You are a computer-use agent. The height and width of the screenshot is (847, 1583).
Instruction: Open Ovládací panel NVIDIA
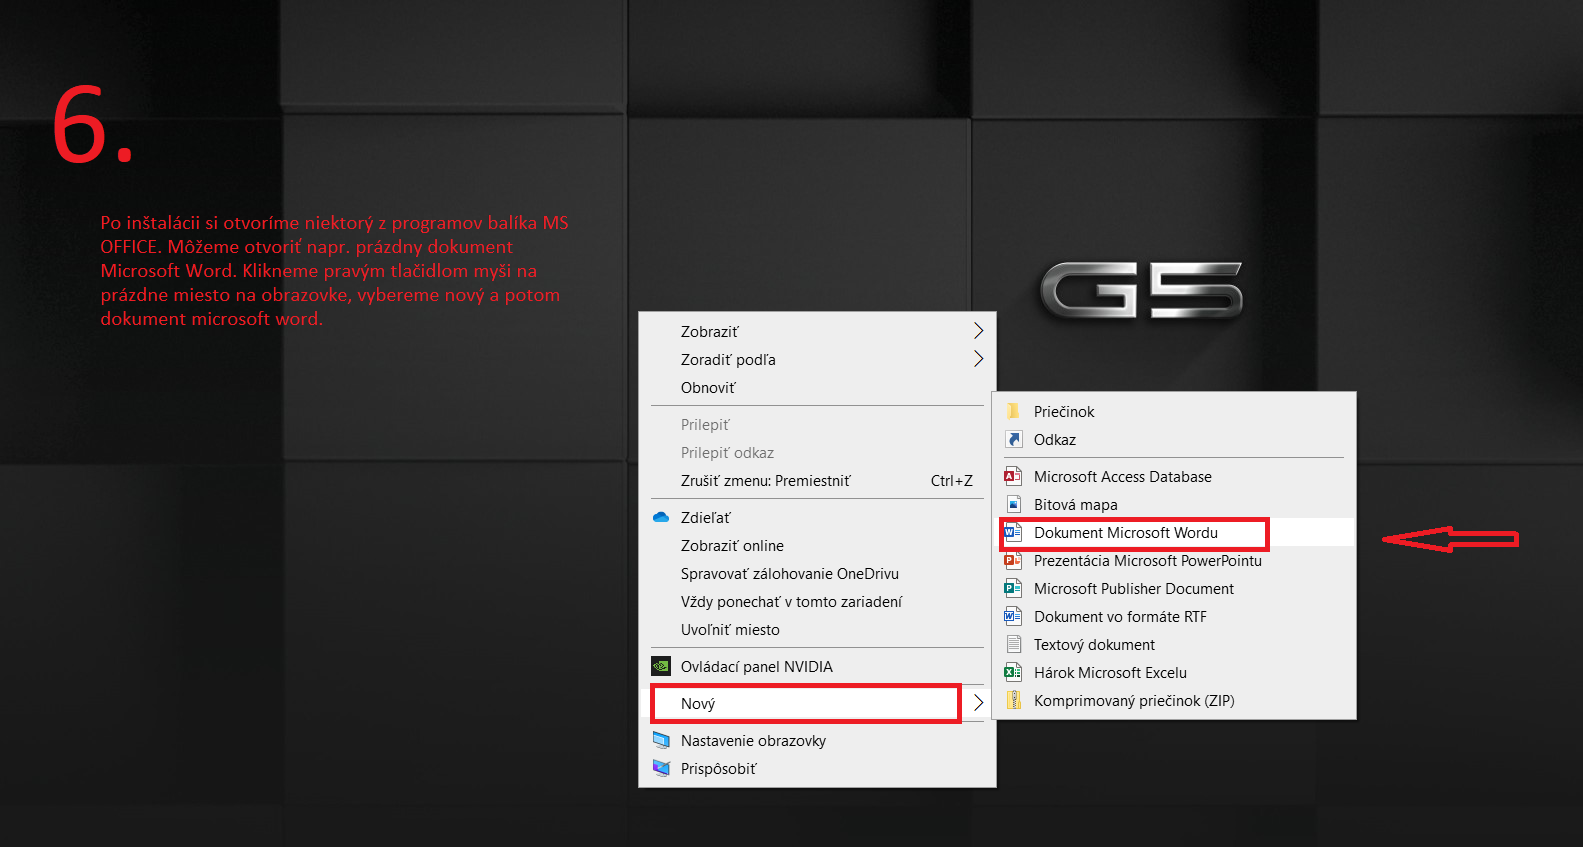(x=817, y=666)
